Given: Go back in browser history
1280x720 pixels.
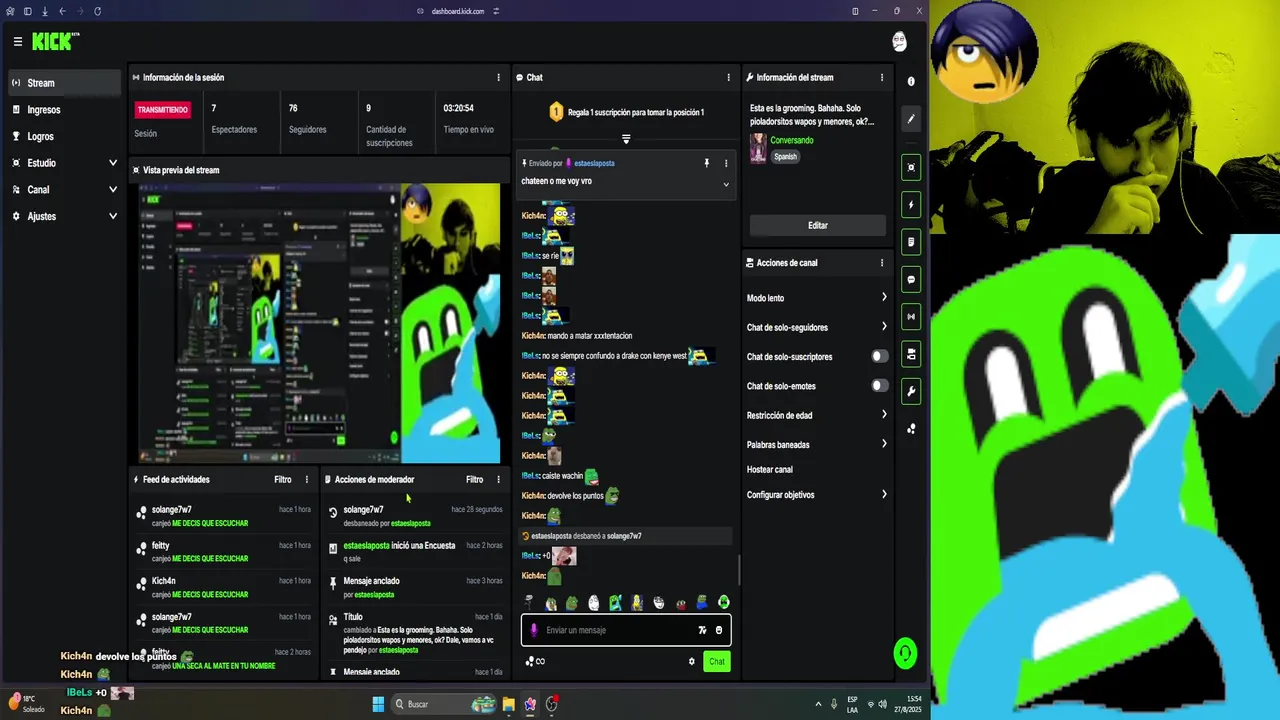Looking at the screenshot, I should coord(62,11).
